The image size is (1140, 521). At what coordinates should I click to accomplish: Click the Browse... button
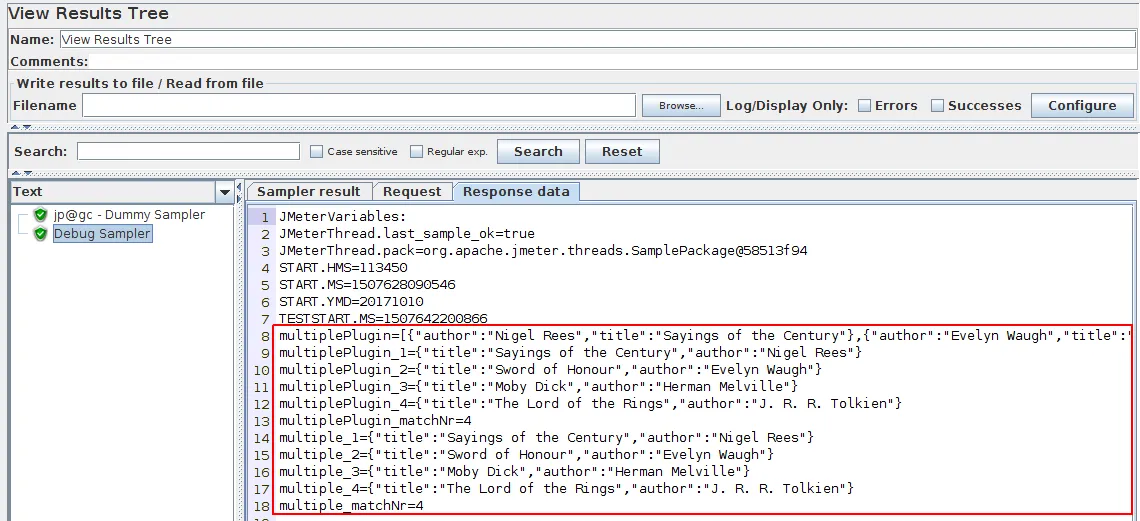click(x=681, y=105)
